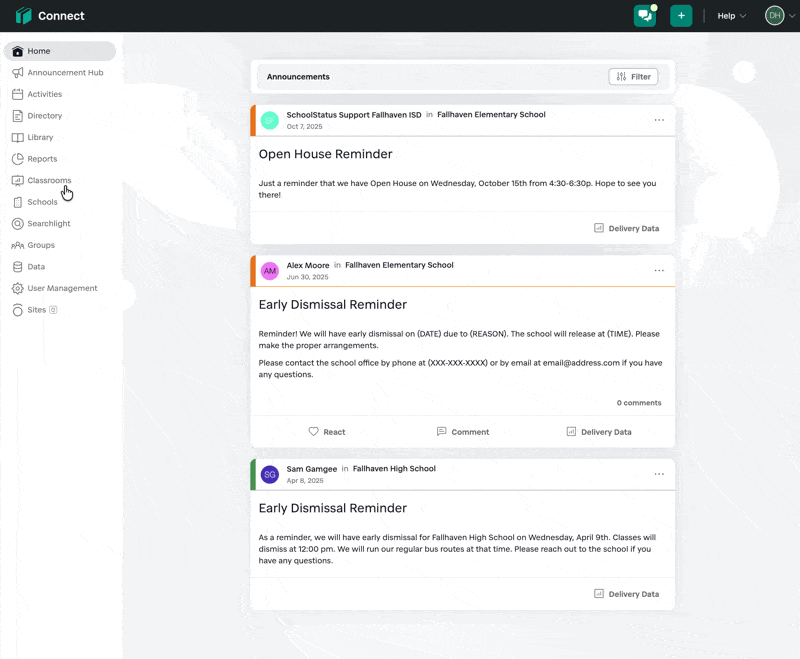The image size is (800, 659).
Task: Open options menu on Alex Moore's post
Action: (x=659, y=270)
